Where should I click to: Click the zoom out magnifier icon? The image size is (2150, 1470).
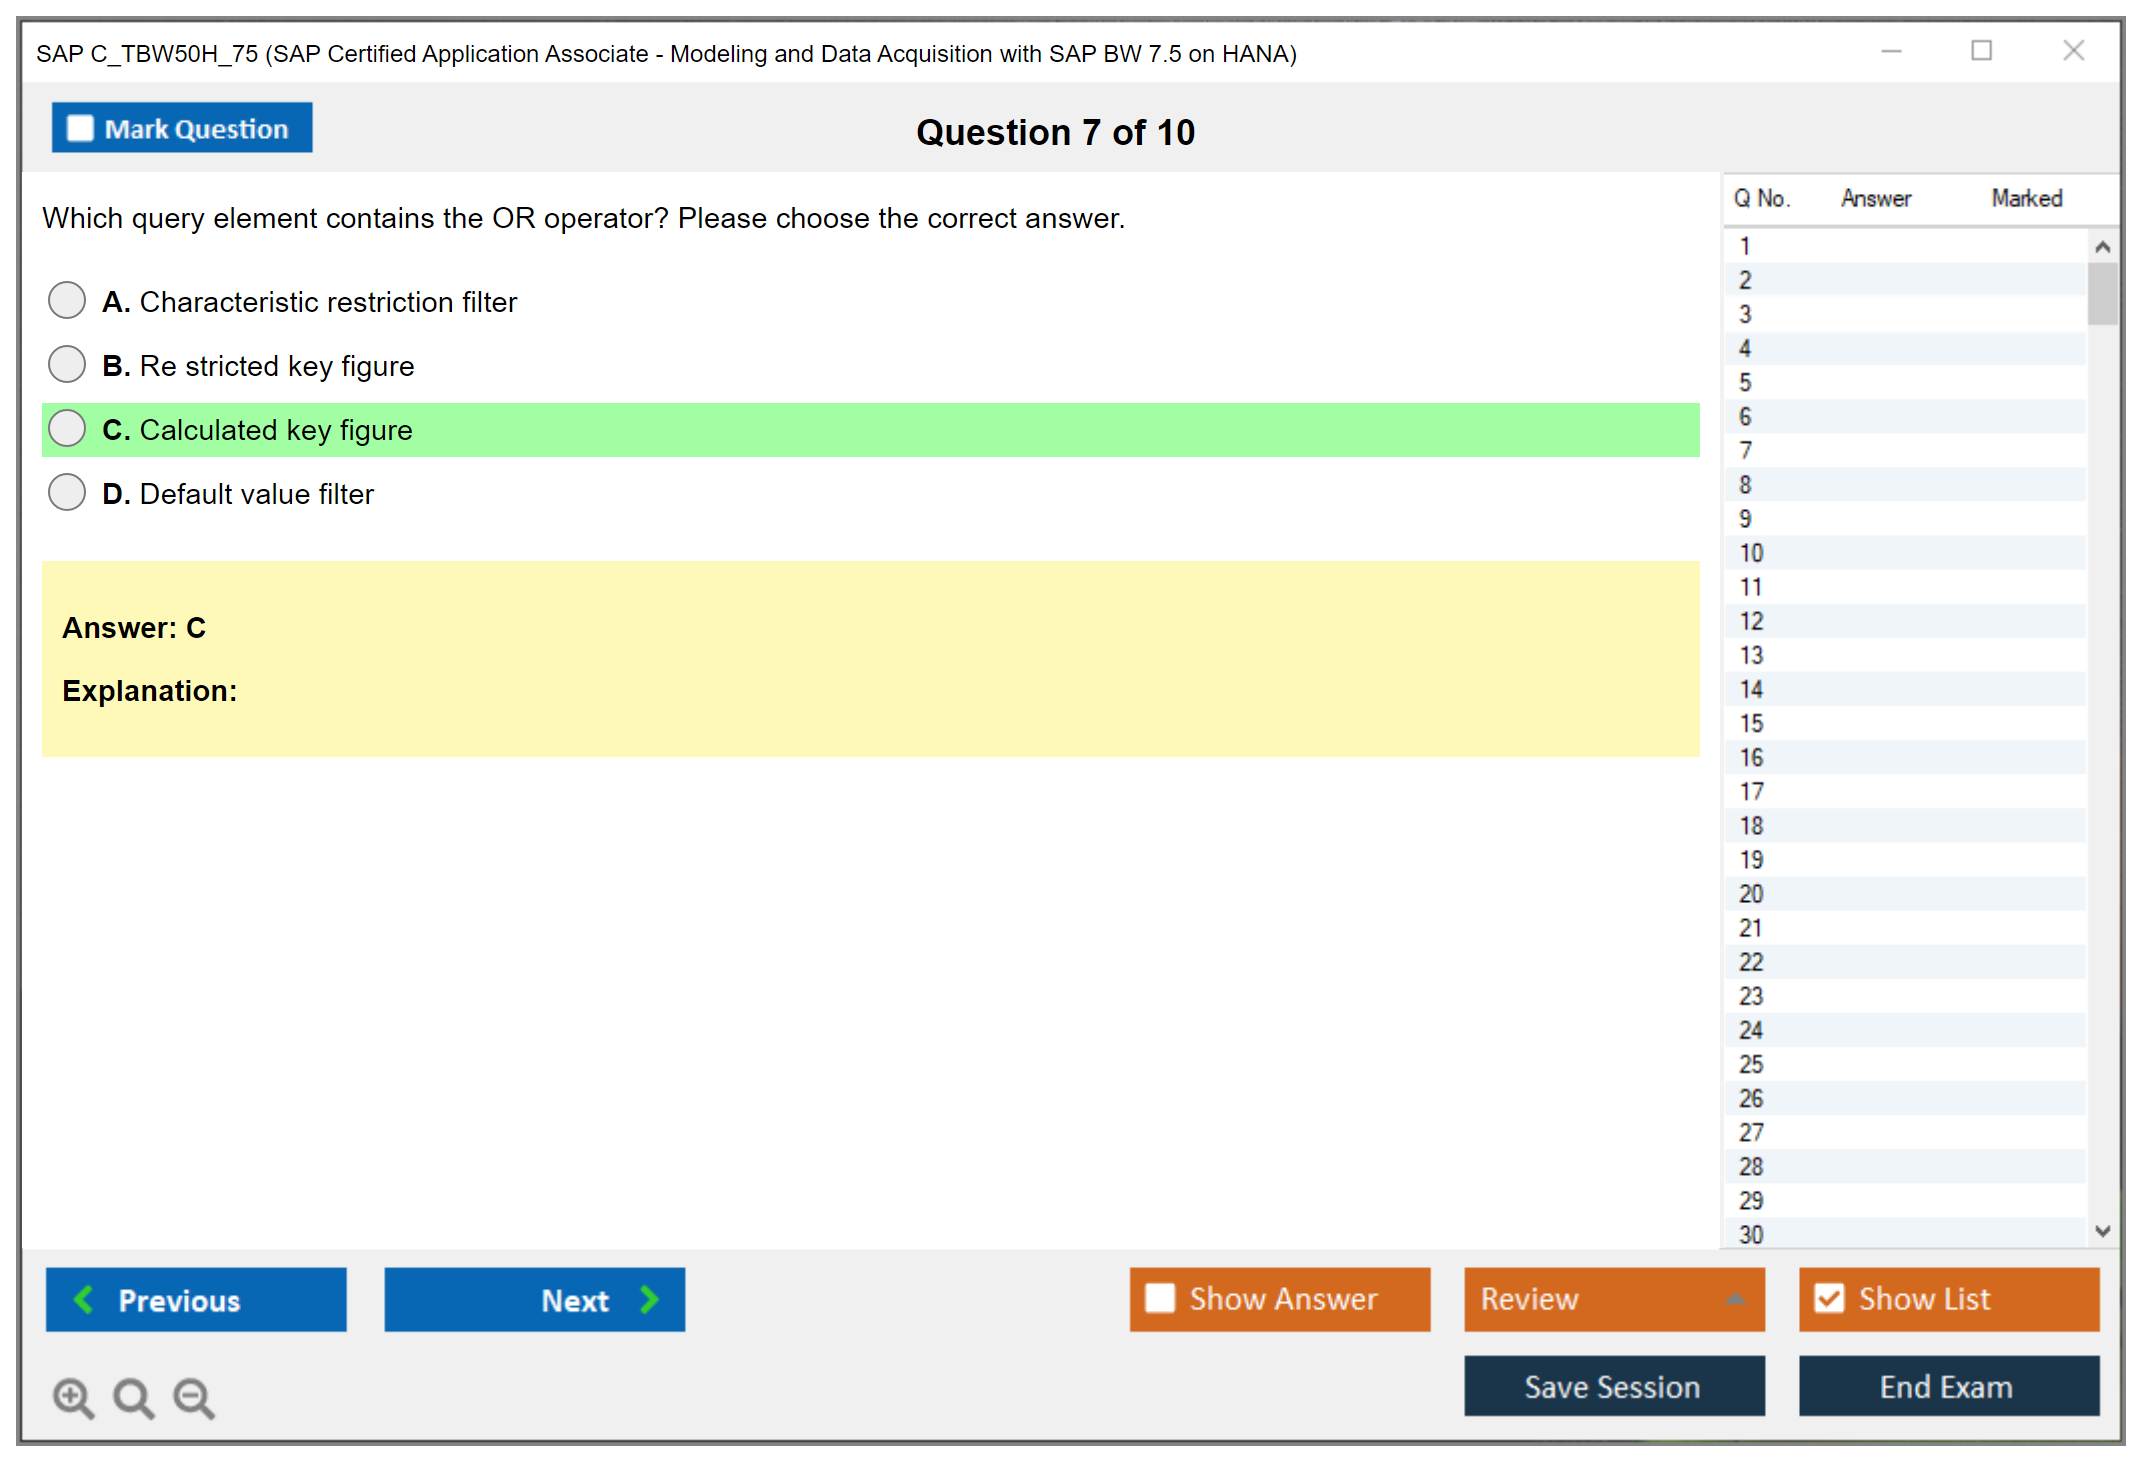coord(194,1397)
